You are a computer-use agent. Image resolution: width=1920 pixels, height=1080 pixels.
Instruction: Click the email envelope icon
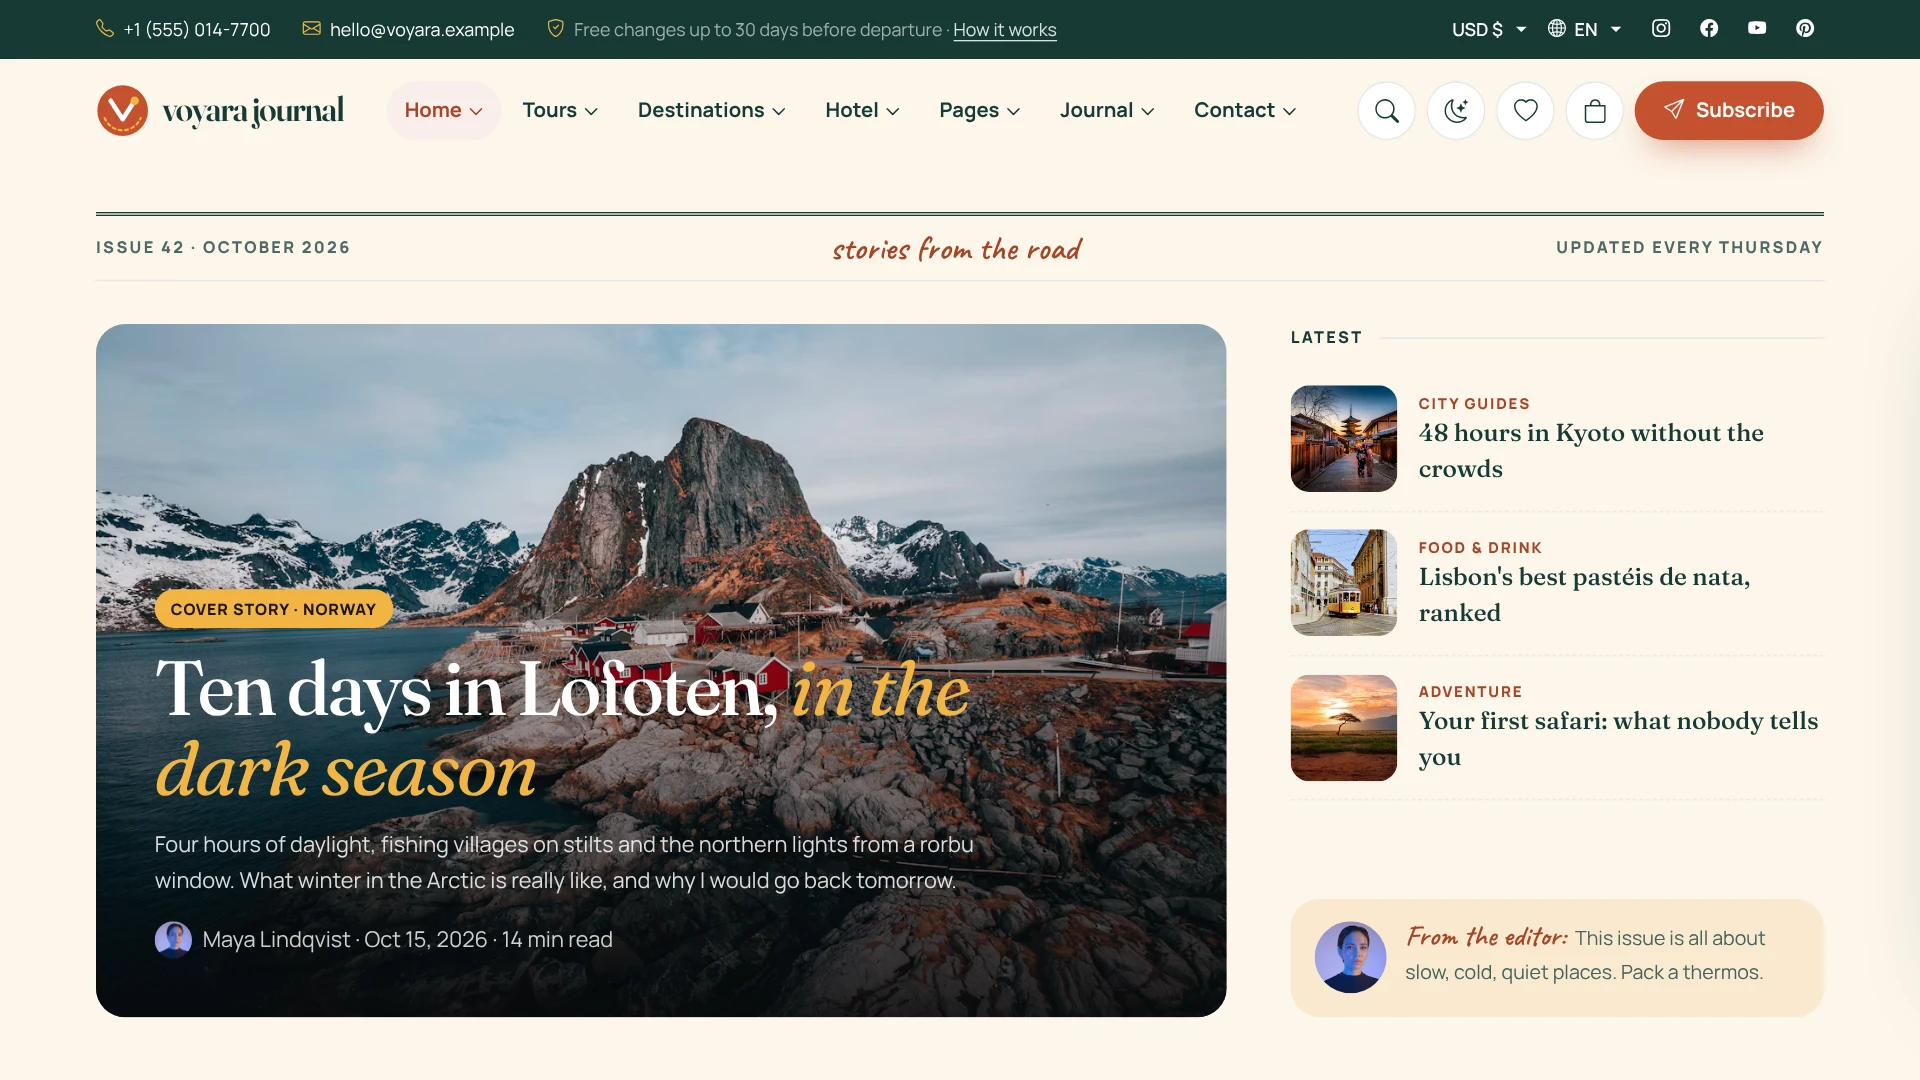click(312, 29)
